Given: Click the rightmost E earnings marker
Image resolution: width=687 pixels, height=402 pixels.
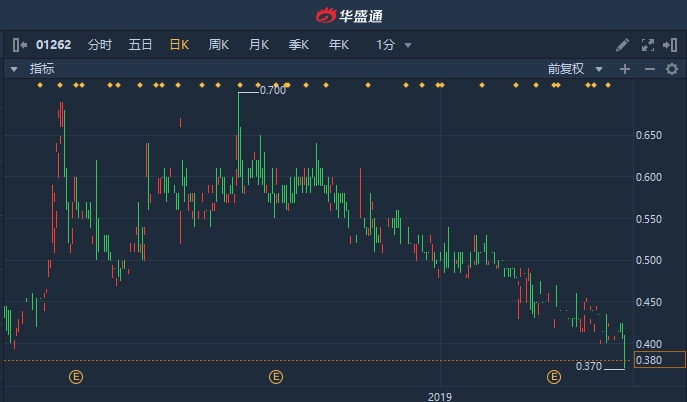Looking at the screenshot, I should (x=553, y=377).
